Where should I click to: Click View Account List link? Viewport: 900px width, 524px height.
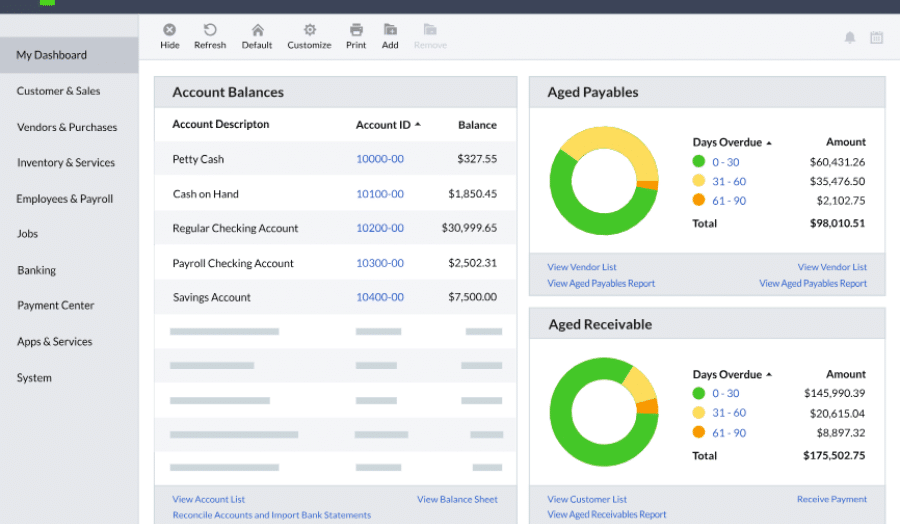(208, 499)
